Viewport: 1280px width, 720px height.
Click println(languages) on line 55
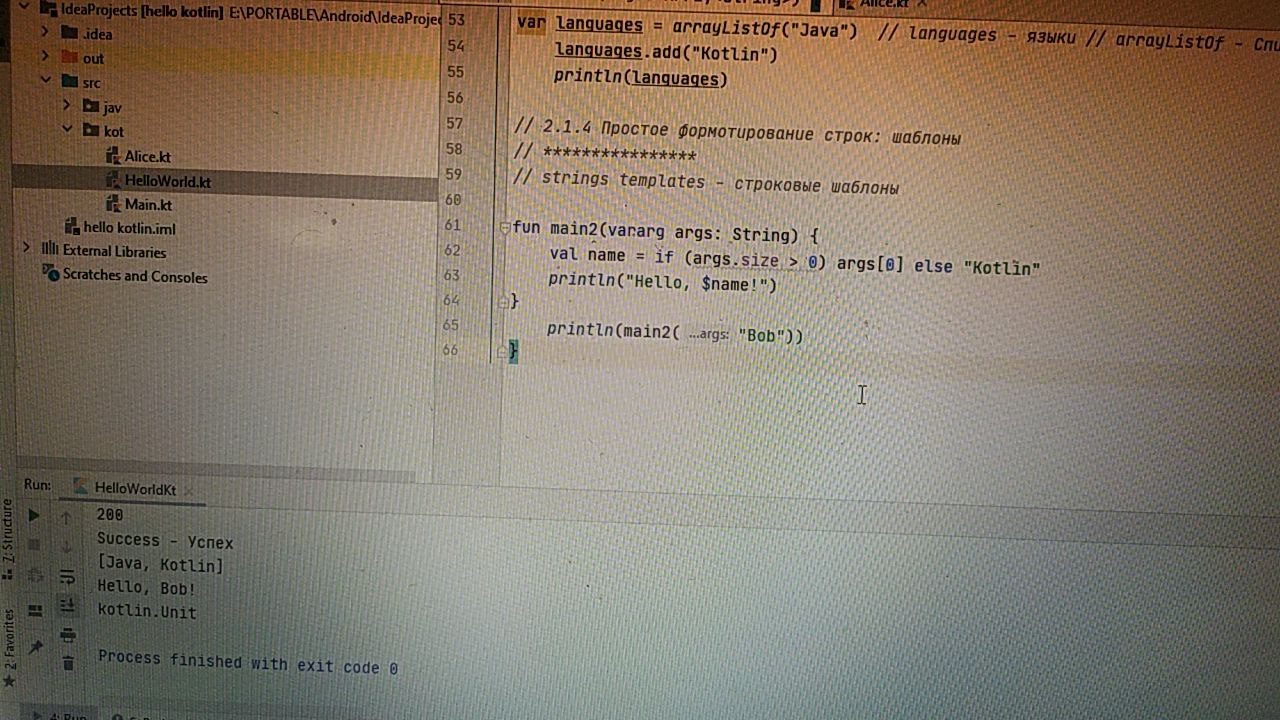pyautogui.click(x=641, y=78)
